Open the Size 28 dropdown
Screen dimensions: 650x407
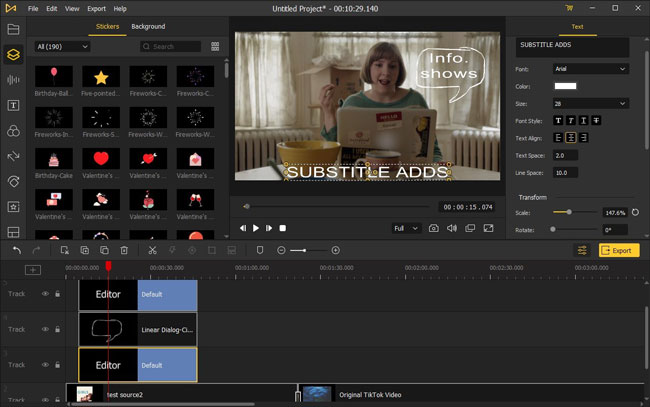click(x=591, y=104)
